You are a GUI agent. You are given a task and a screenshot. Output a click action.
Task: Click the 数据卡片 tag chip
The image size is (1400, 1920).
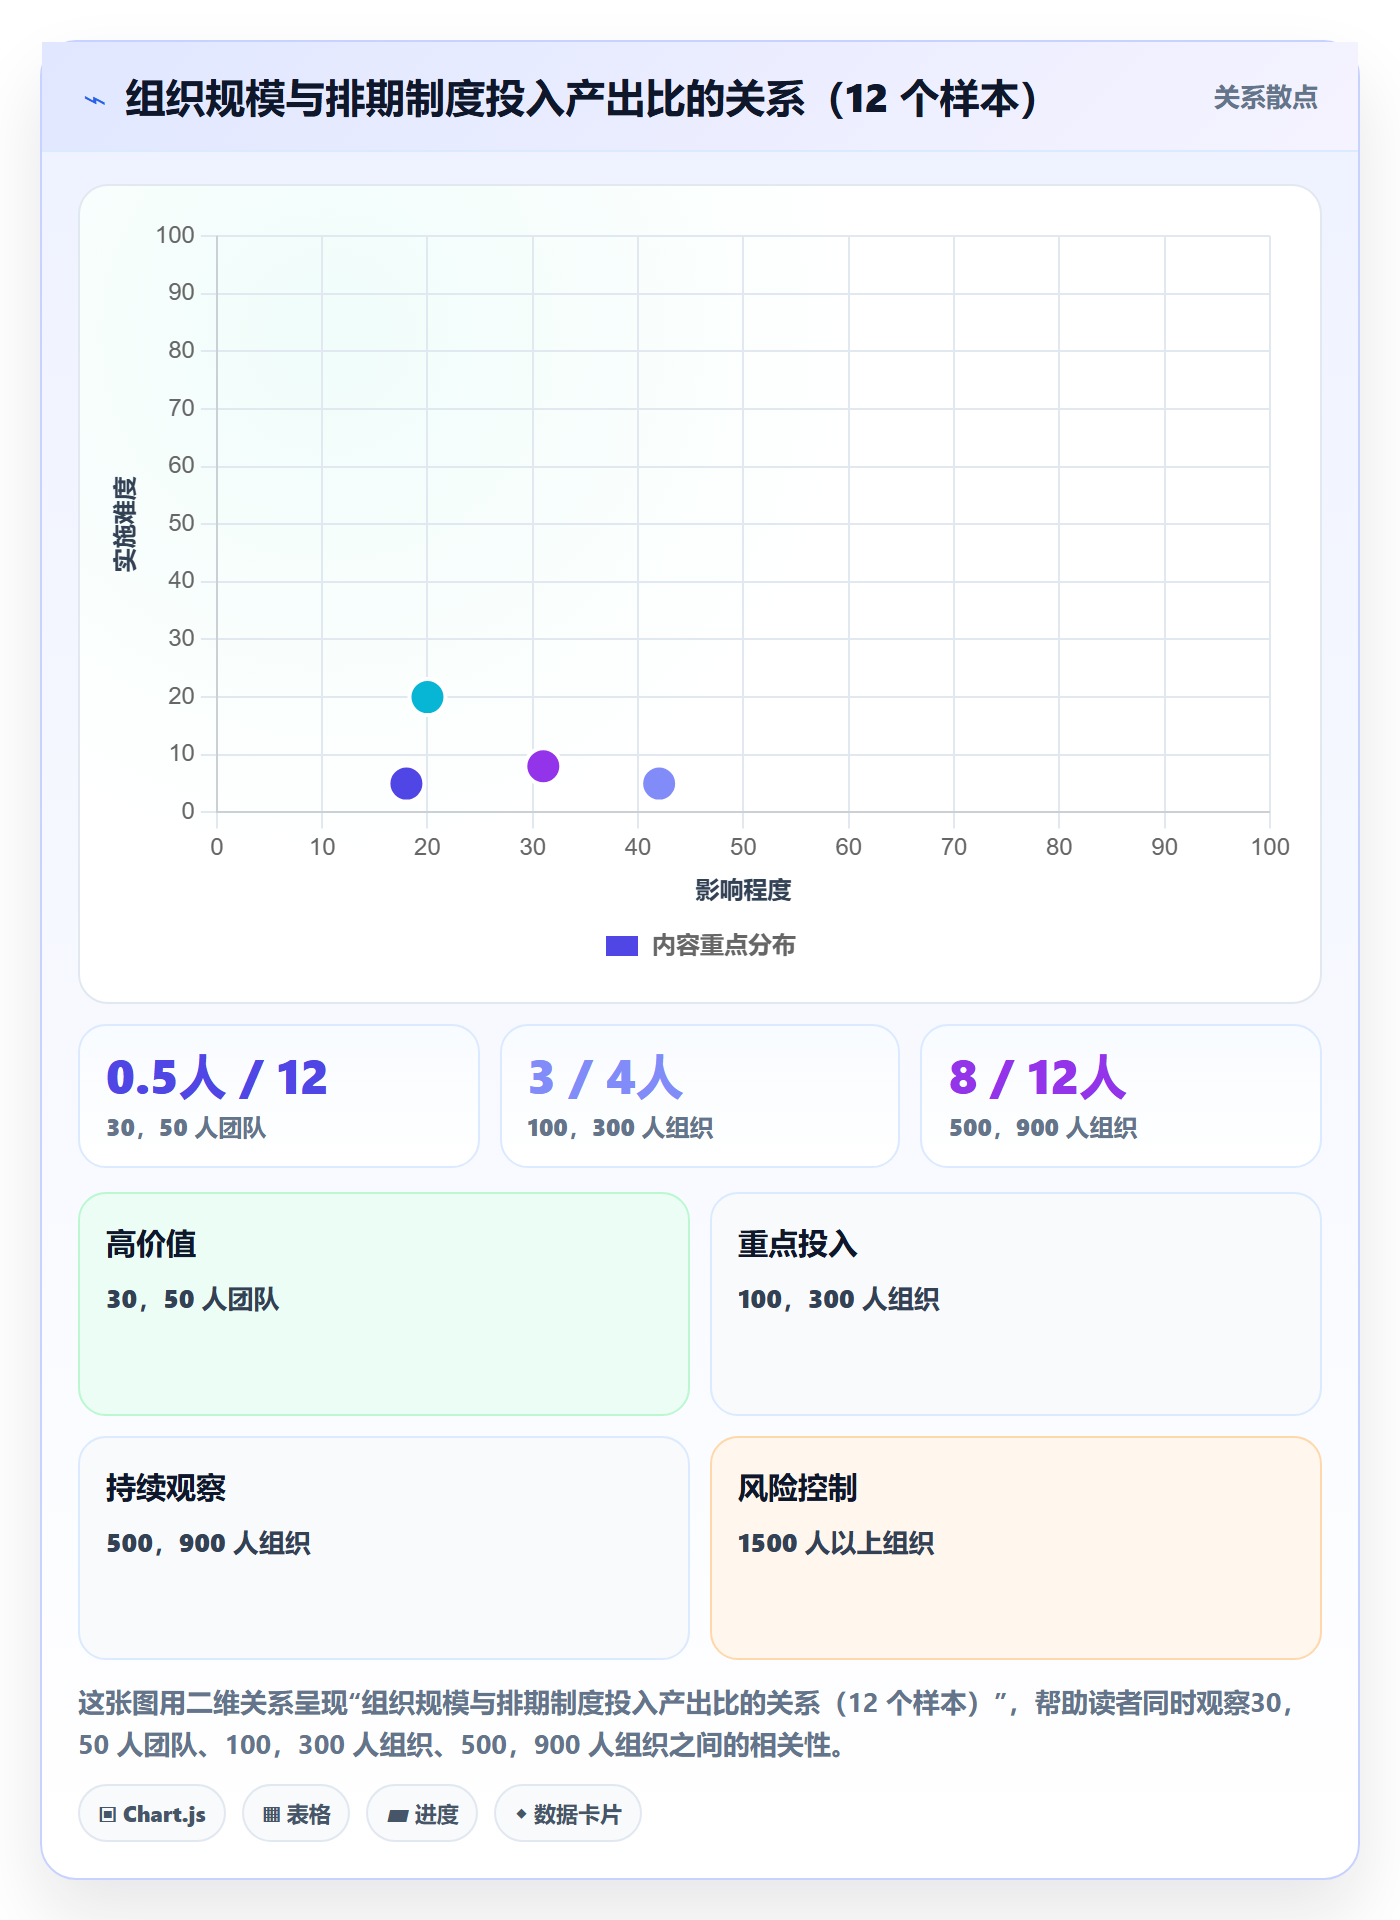pyautogui.click(x=568, y=1814)
